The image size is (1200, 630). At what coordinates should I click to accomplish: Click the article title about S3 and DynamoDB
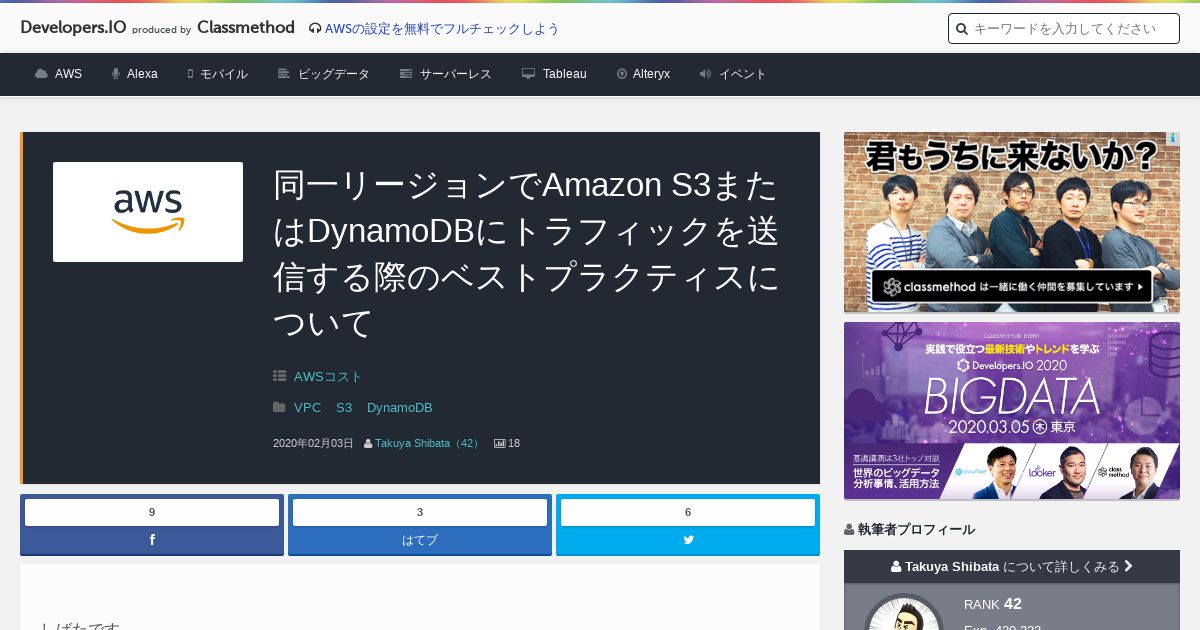tap(526, 254)
